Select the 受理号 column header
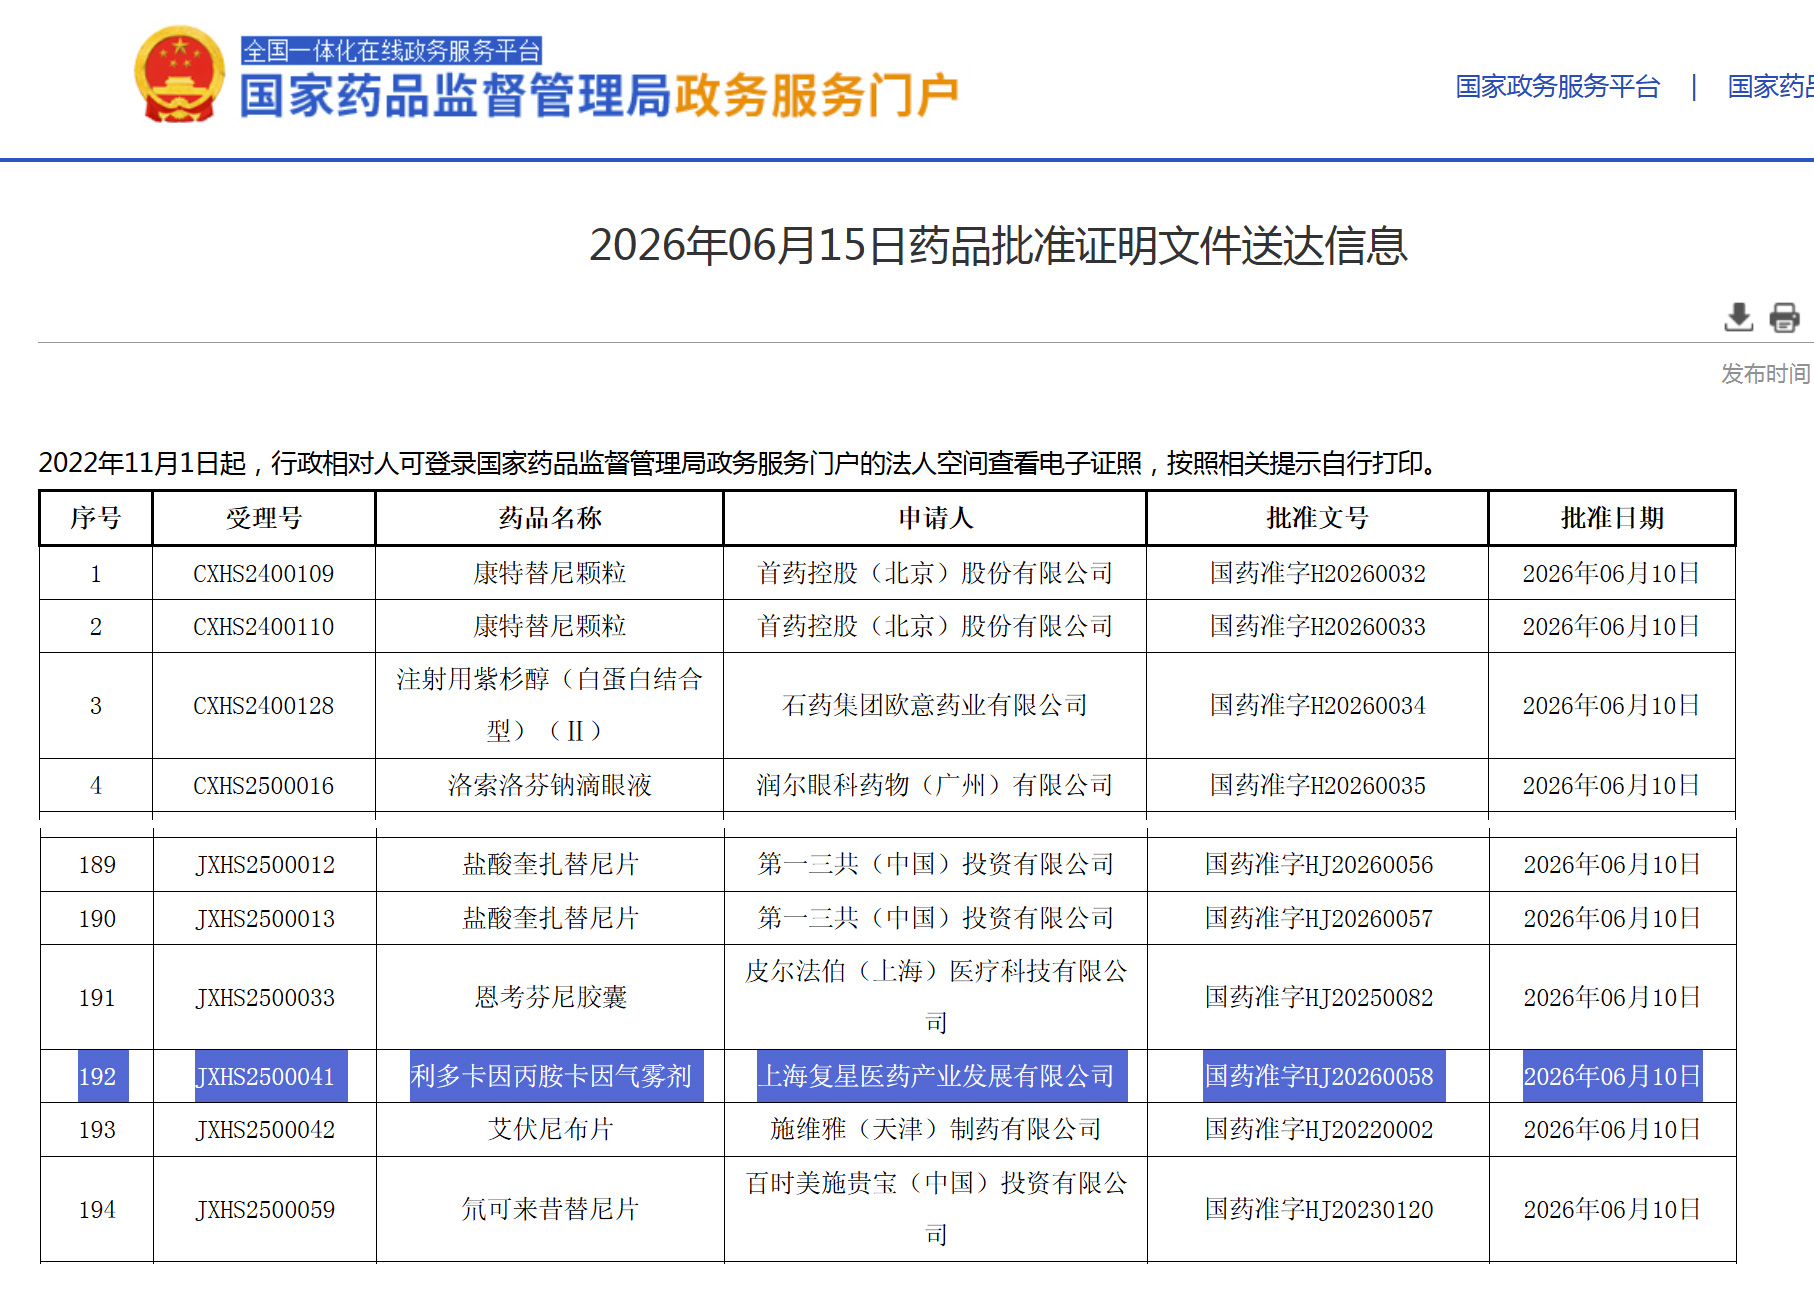The image size is (1814, 1300). coord(264,518)
